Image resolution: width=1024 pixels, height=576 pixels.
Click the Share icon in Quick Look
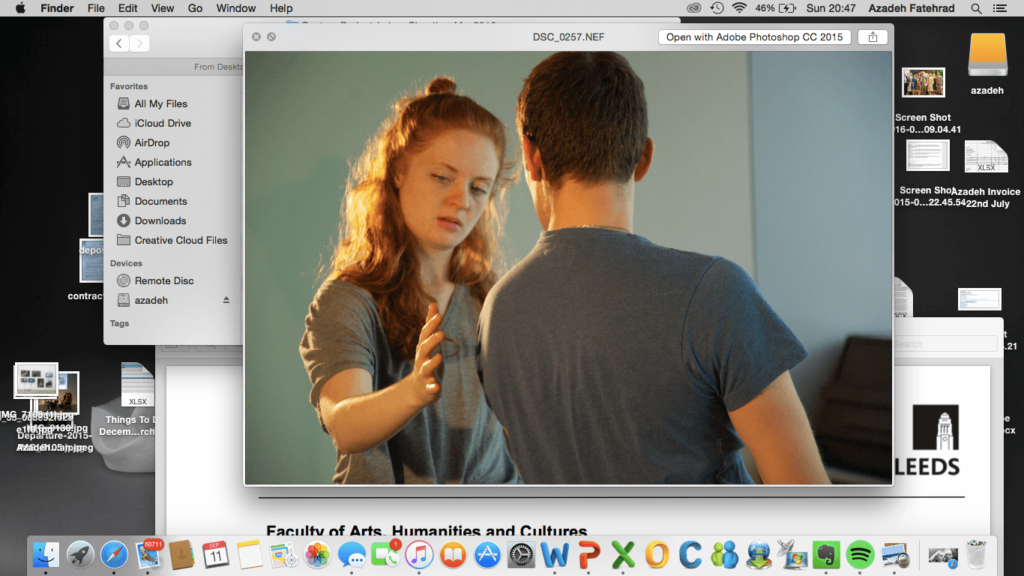pos(872,37)
